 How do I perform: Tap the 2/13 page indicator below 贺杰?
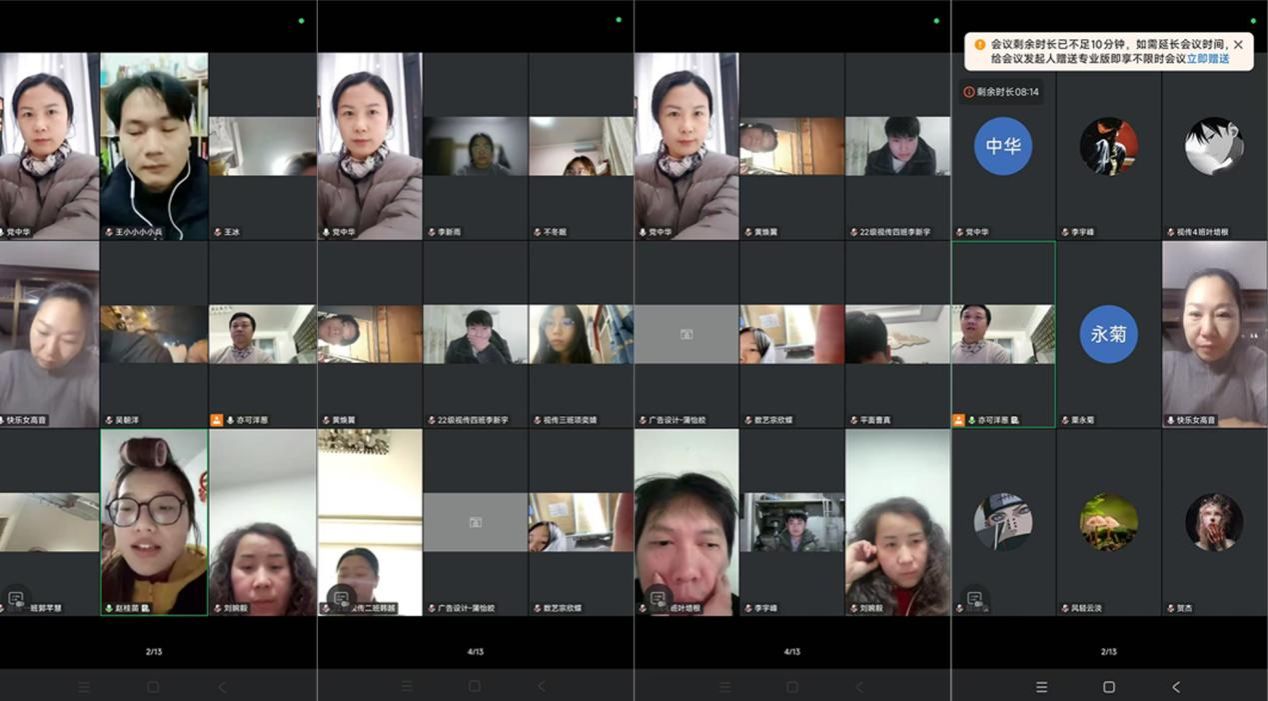tap(1109, 652)
